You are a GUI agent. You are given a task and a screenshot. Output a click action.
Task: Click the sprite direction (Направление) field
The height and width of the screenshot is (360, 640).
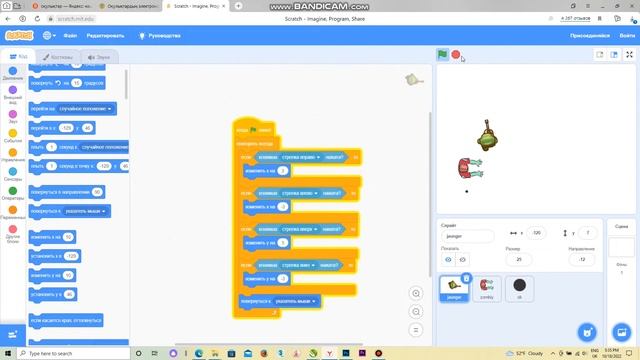(x=582, y=260)
